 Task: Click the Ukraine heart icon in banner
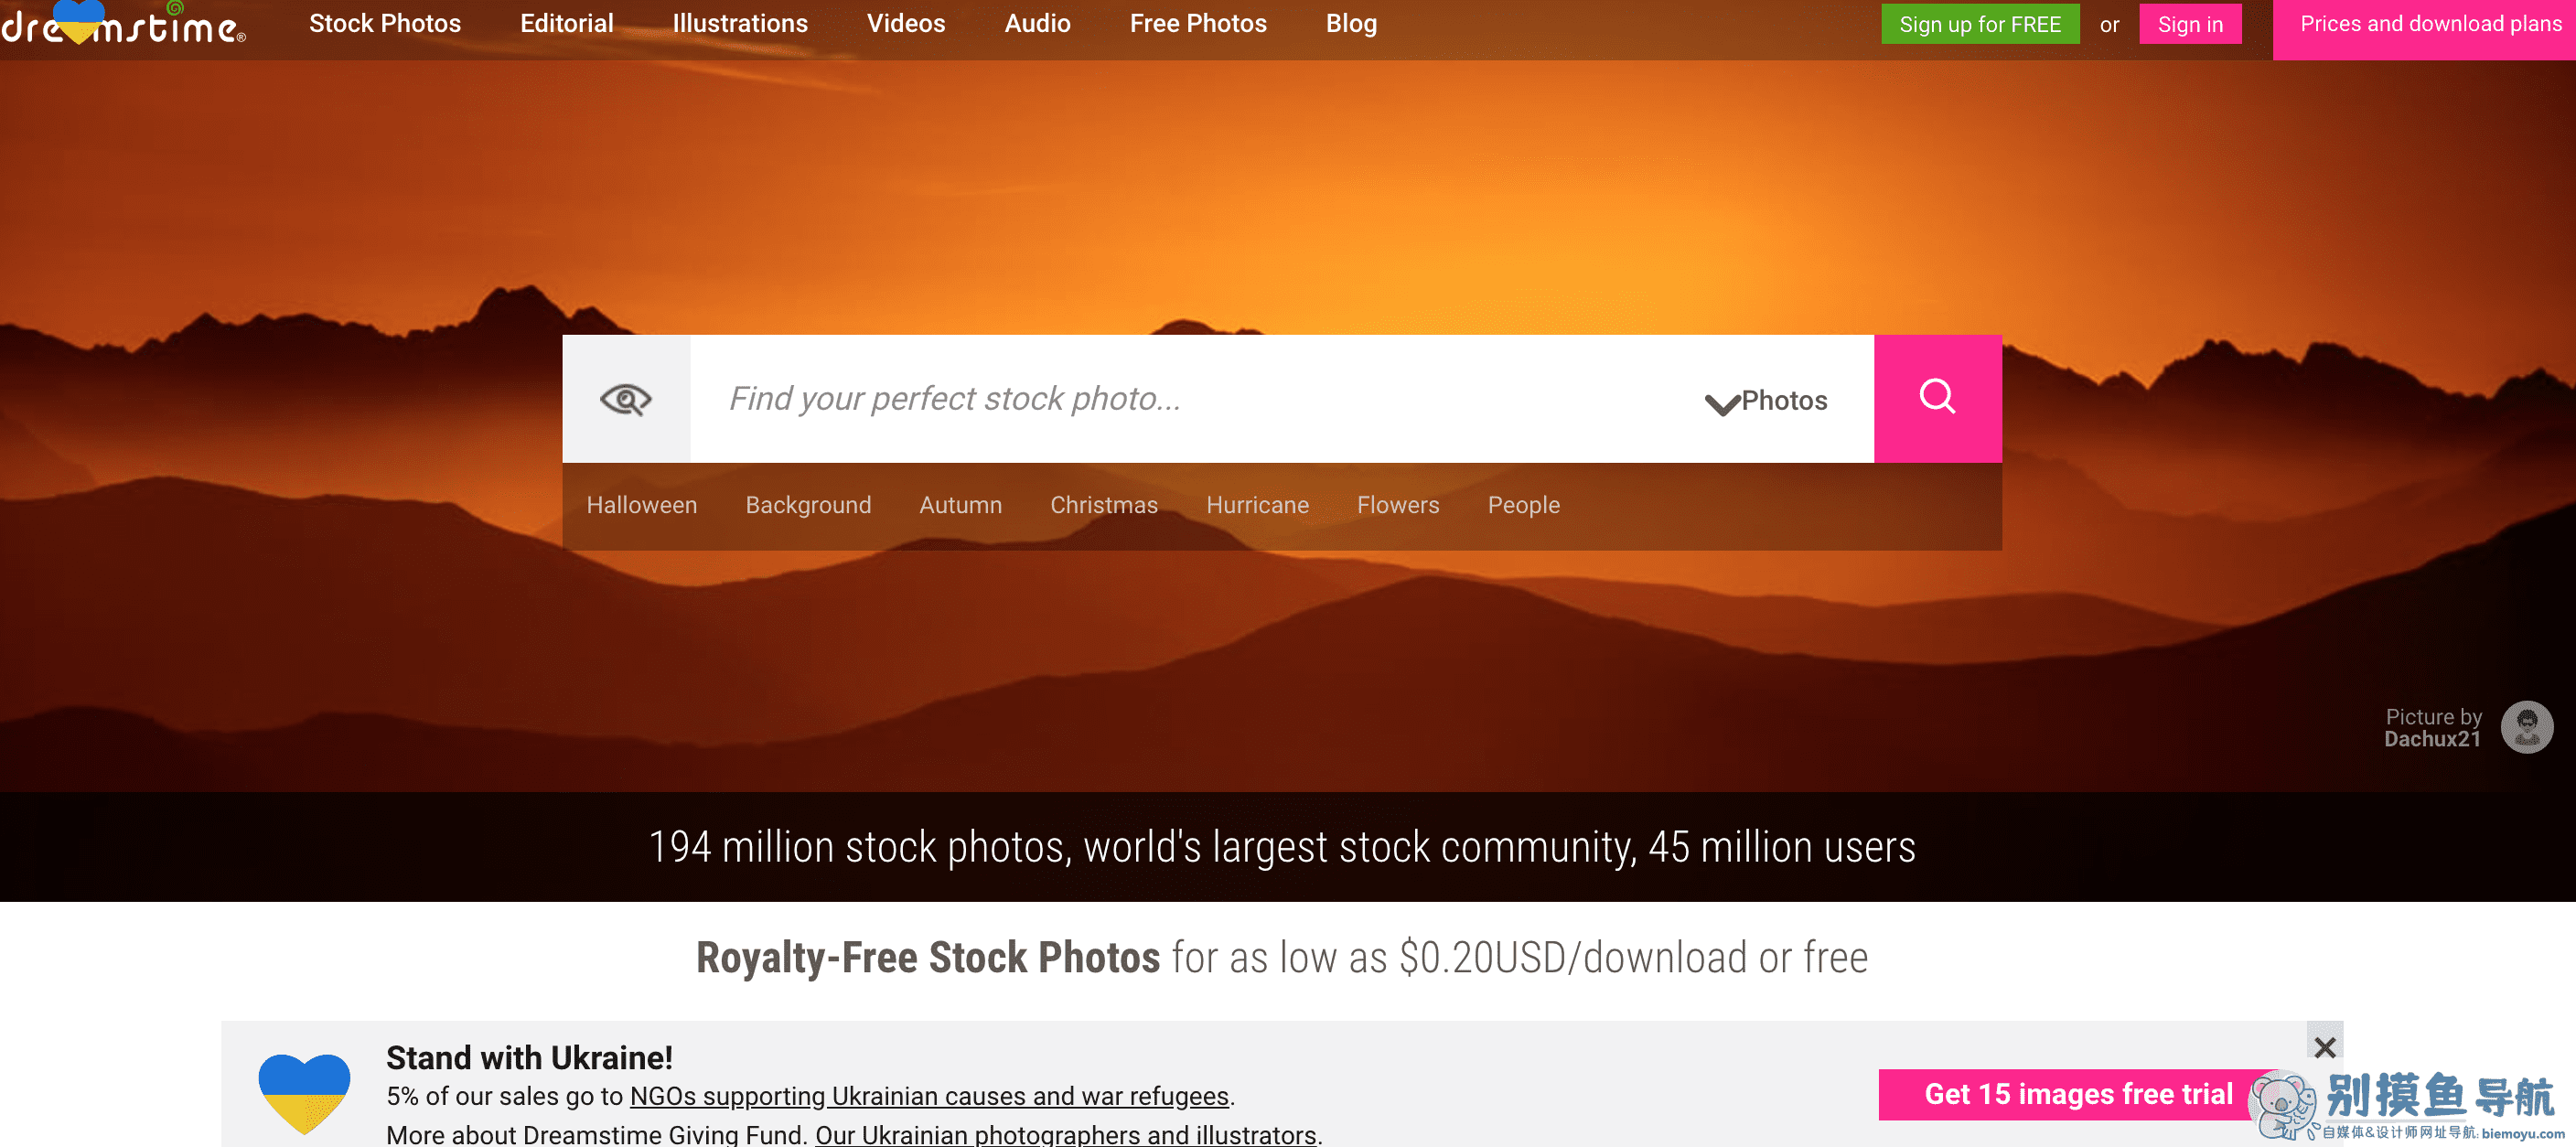(304, 1093)
